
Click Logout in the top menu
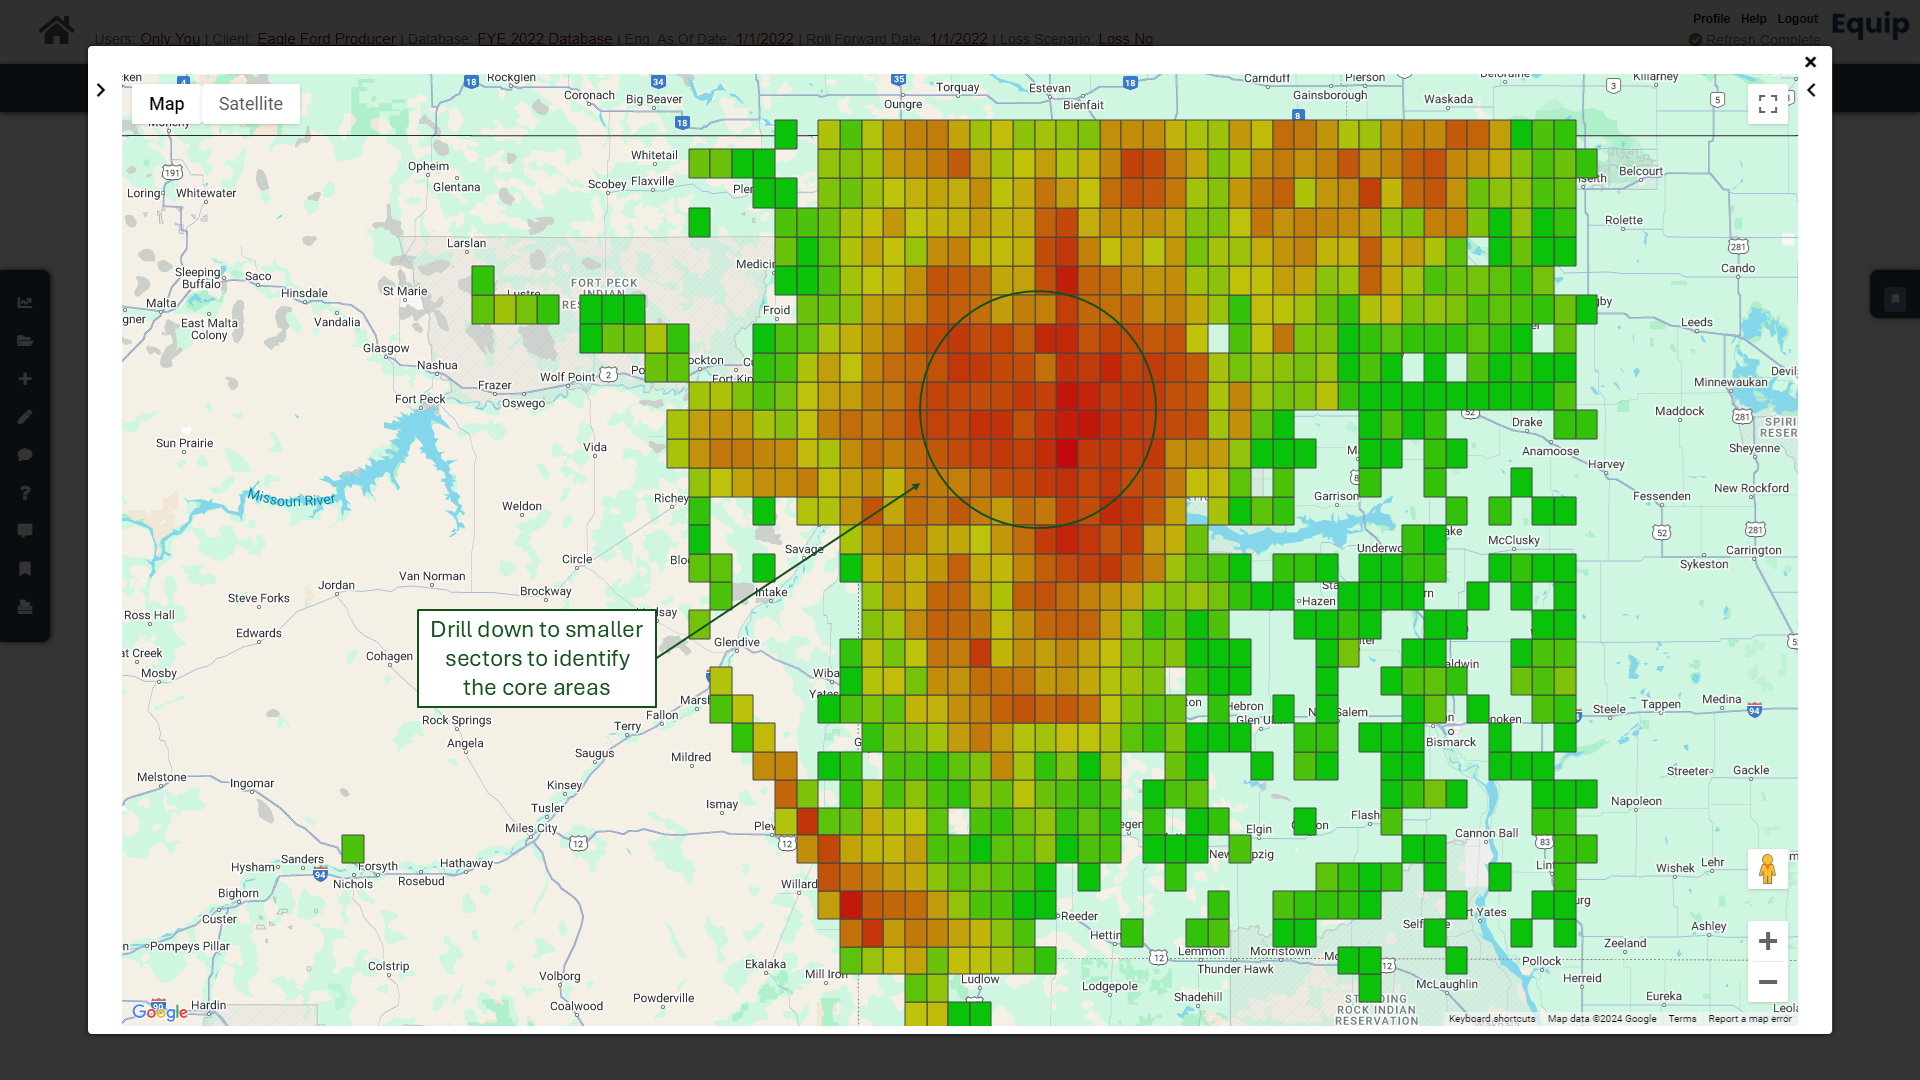tap(1797, 18)
